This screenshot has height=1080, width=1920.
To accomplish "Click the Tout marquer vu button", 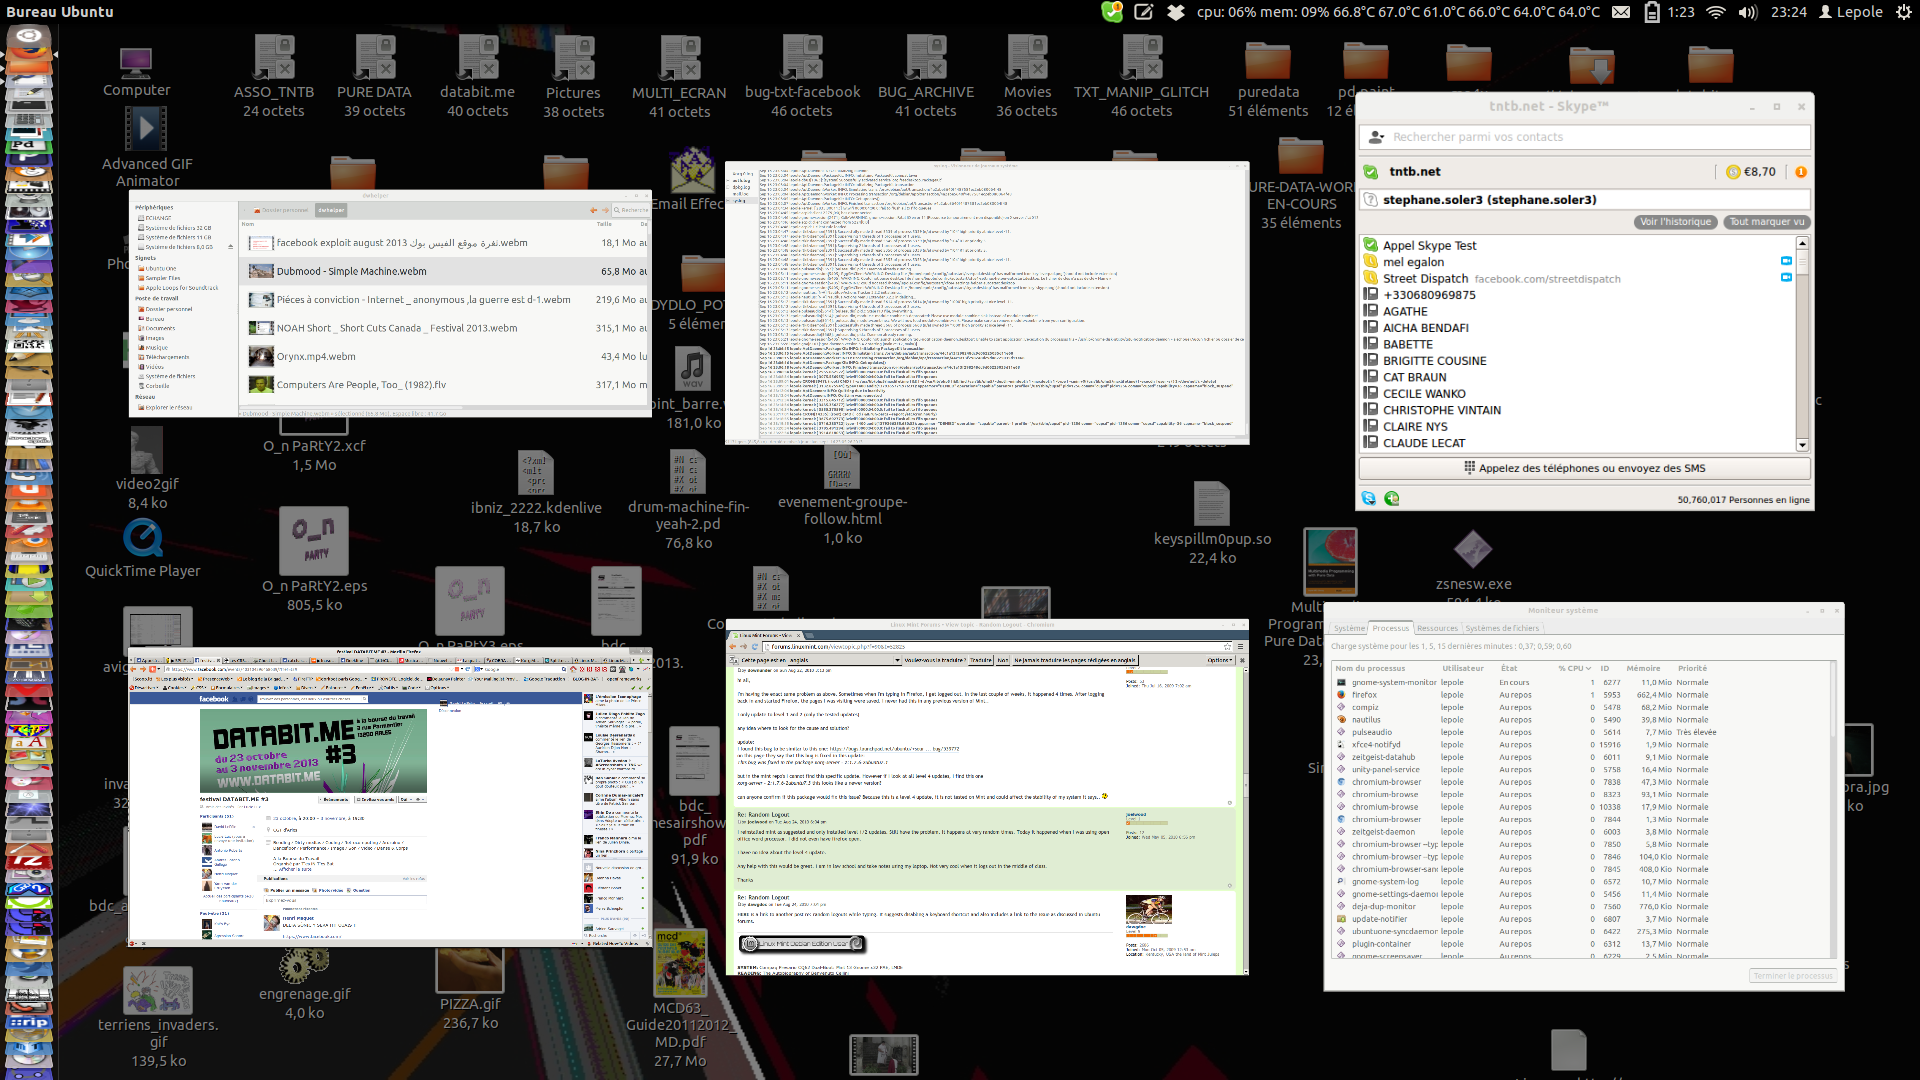I will point(1767,222).
